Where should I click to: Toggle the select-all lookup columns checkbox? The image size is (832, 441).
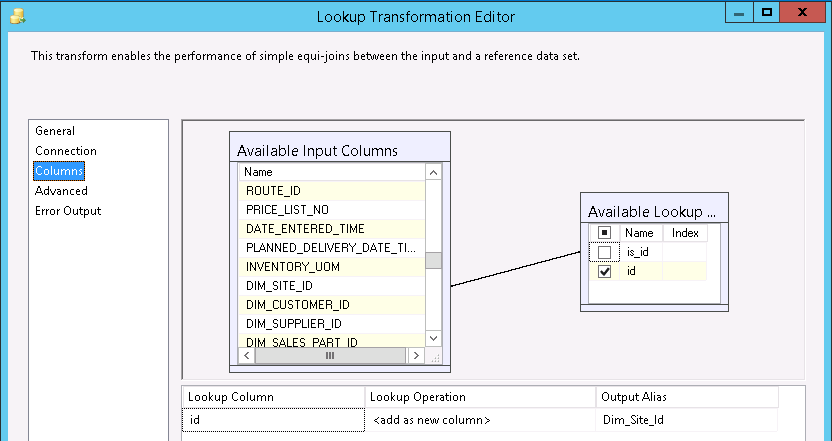click(604, 233)
